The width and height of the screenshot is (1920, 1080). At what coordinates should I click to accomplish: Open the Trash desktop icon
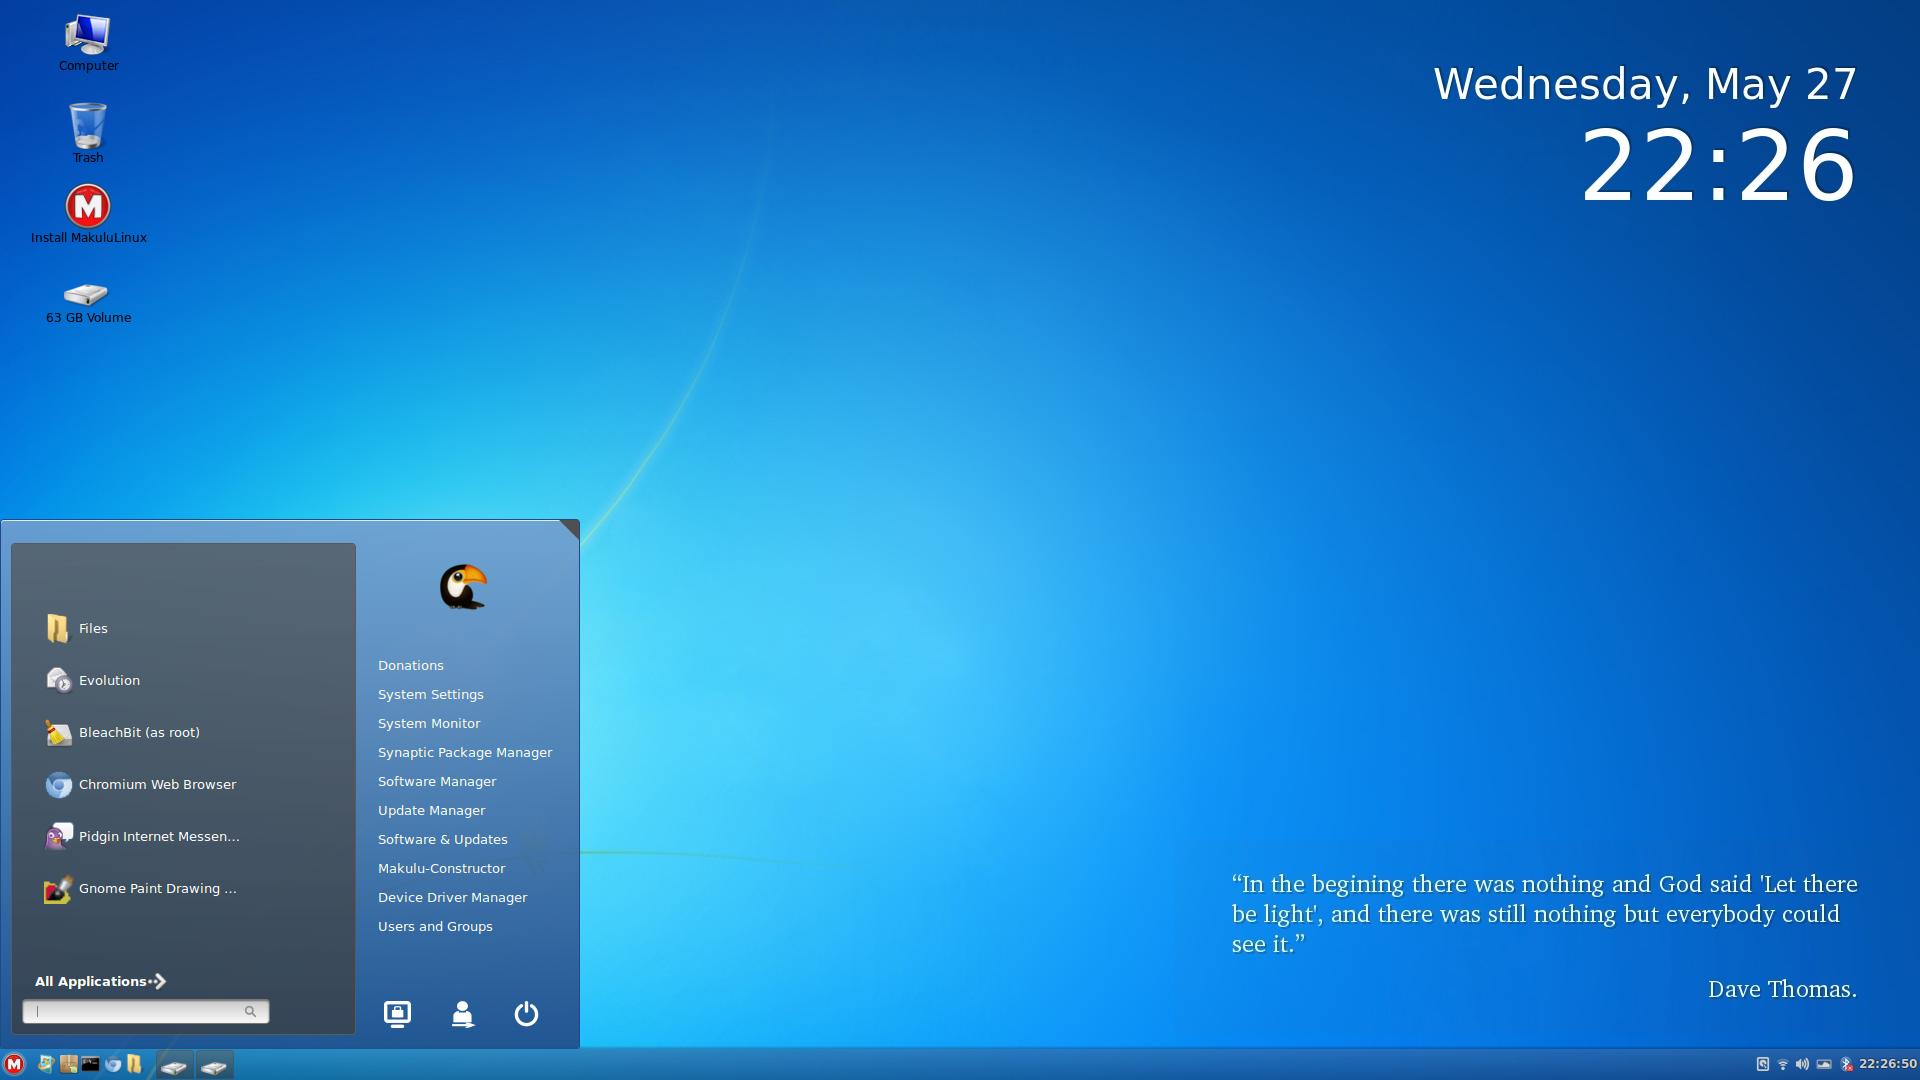pyautogui.click(x=88, y=127)
